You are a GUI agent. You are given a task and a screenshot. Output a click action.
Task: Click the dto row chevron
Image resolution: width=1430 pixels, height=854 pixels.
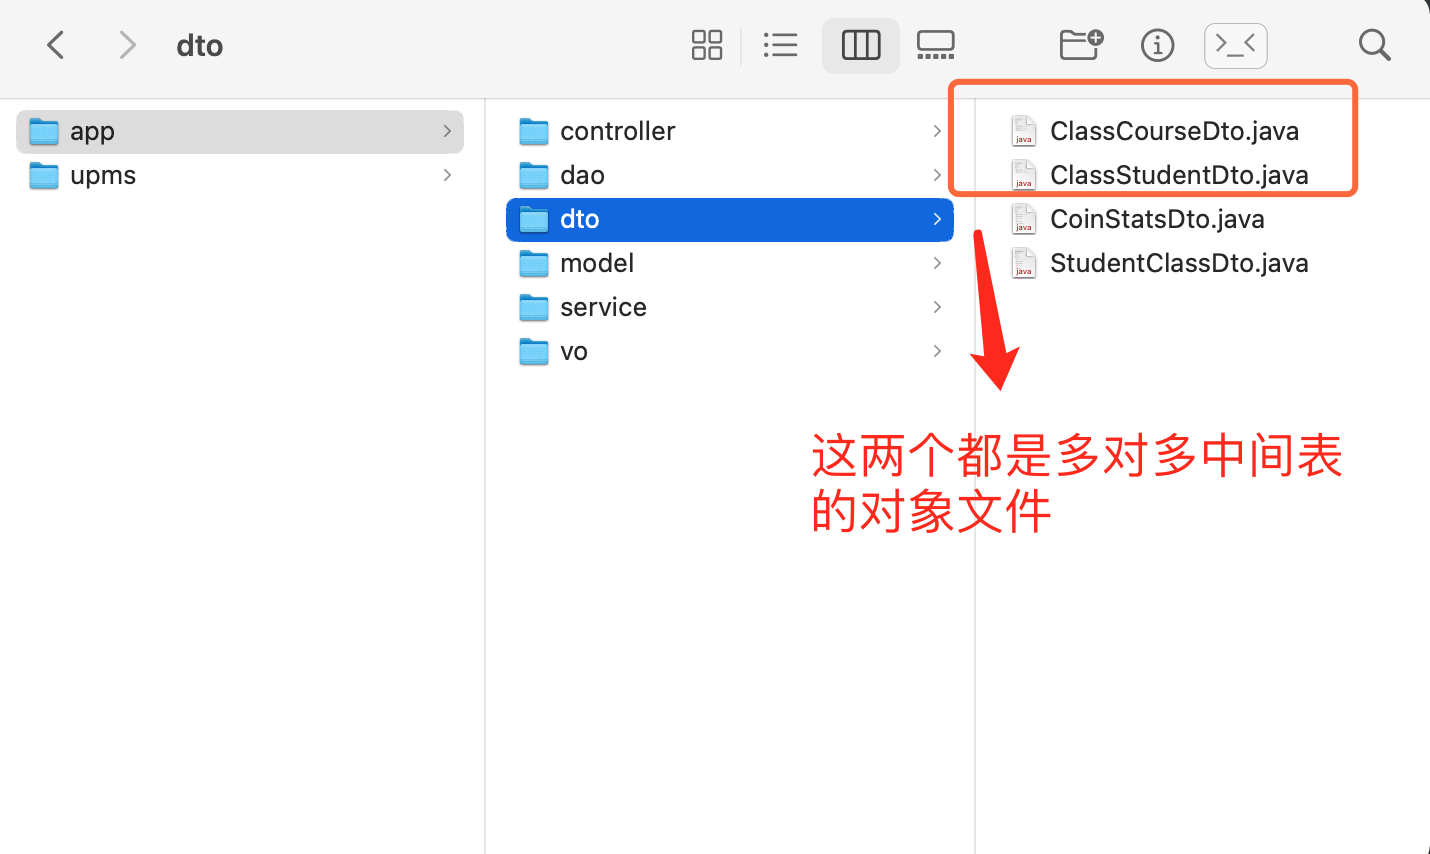tap(937, 219)
